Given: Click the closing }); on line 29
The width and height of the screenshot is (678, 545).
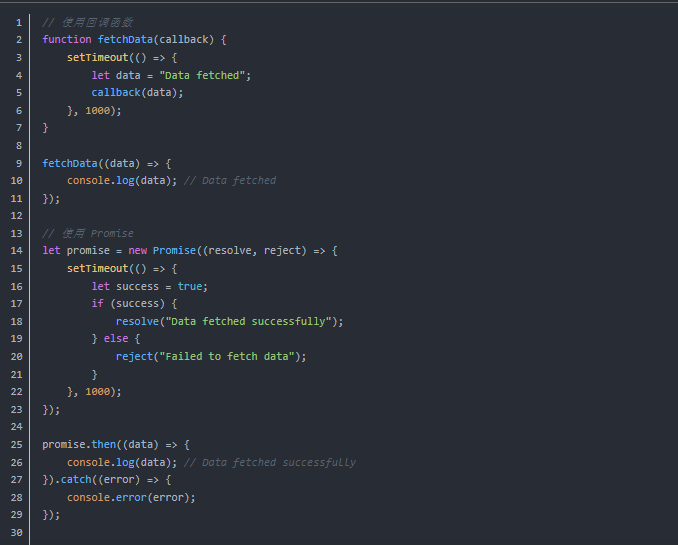Looking at the screenshot, I should pyautogui.click(x=51, y=515).
